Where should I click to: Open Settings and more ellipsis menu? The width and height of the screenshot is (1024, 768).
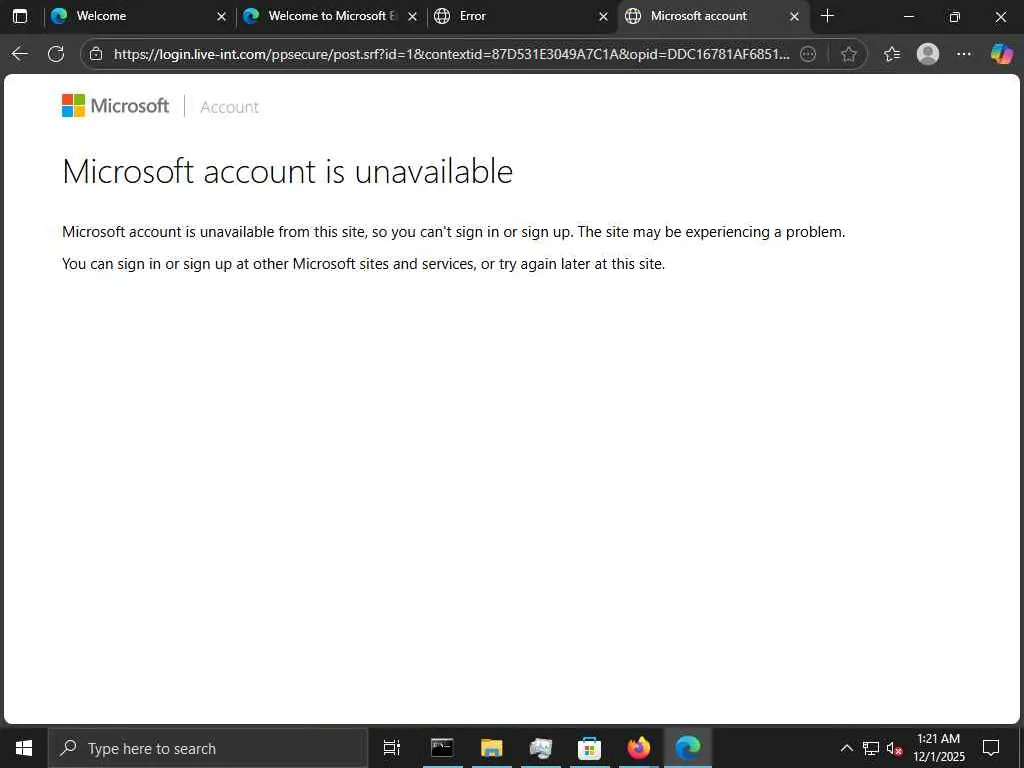[964, 54]
